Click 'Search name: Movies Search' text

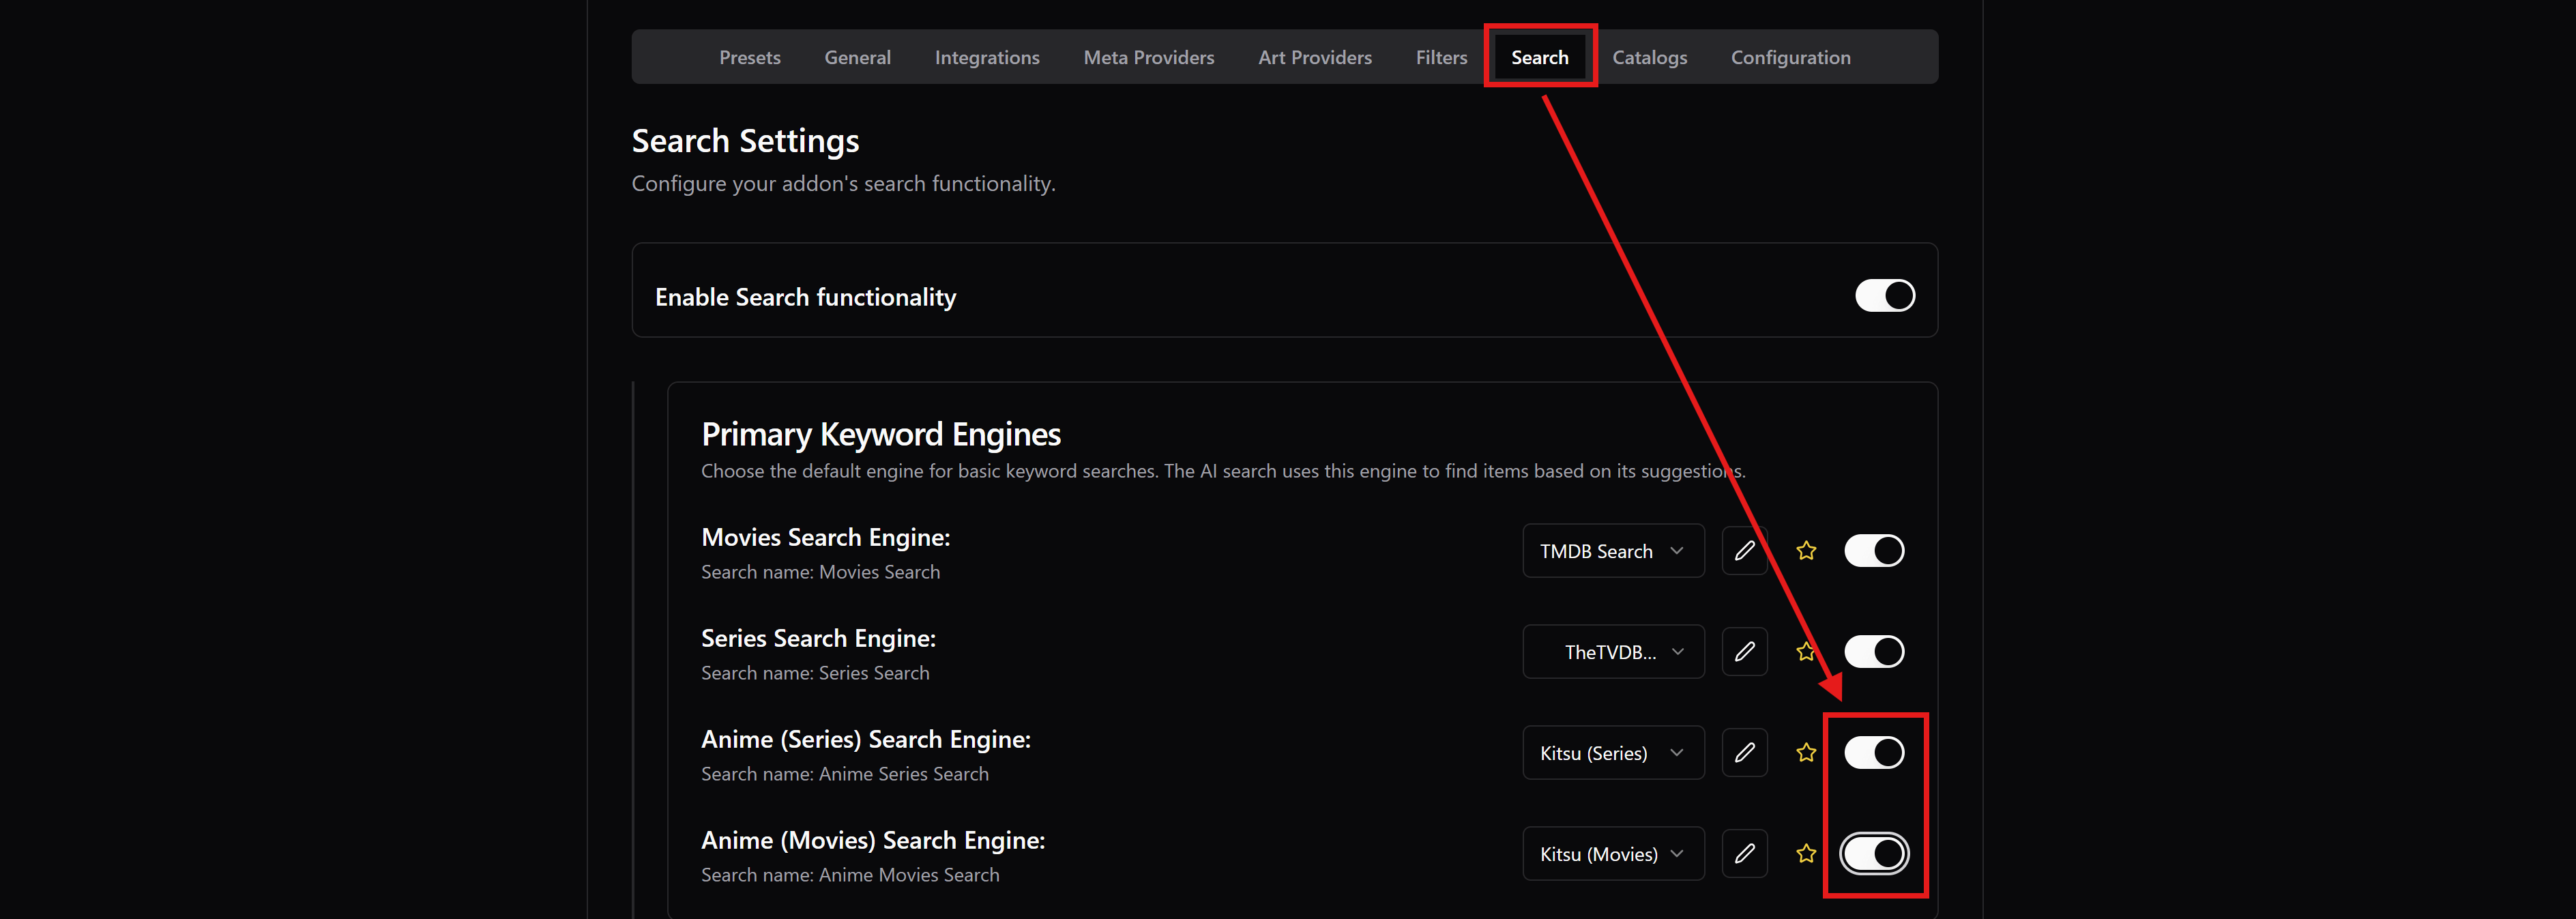click(x=820, y=572)
